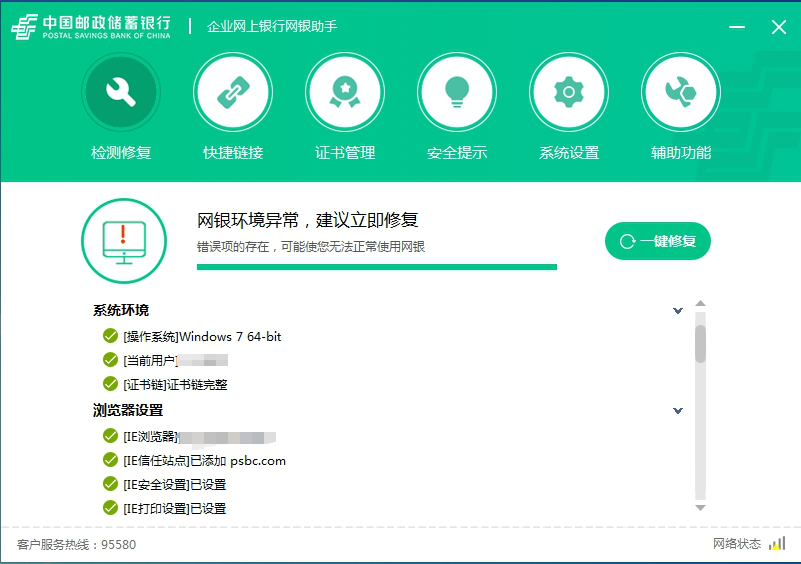Viewport: 801px width, 564px height.
Task: Collapse the 系统环境 section chevron
Action: (x=678, y=311)
